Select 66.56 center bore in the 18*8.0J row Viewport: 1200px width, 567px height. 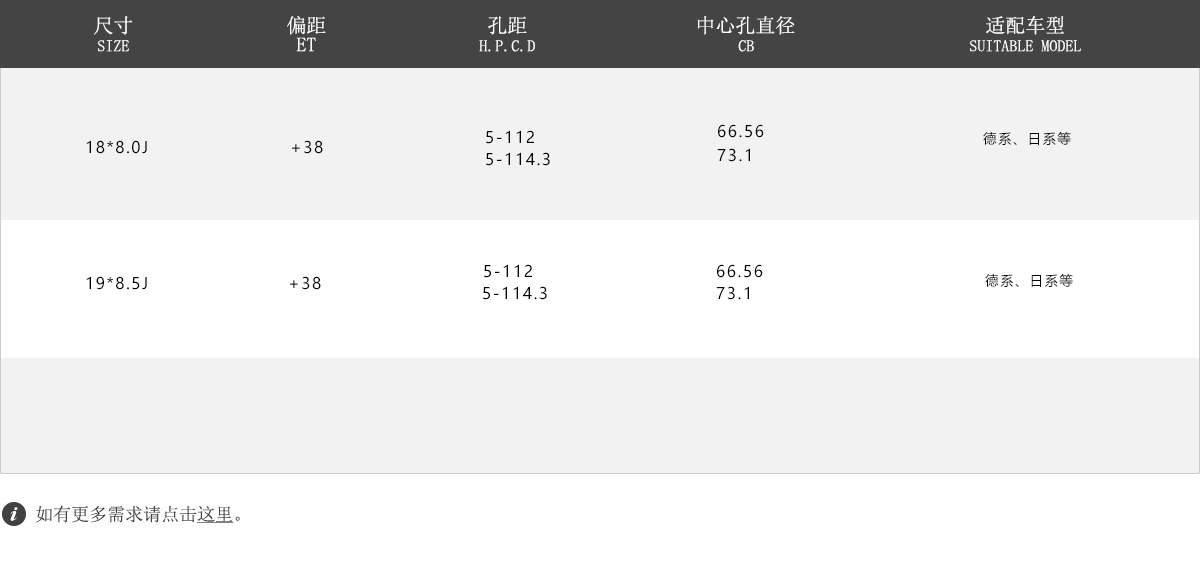pos(741,132)
